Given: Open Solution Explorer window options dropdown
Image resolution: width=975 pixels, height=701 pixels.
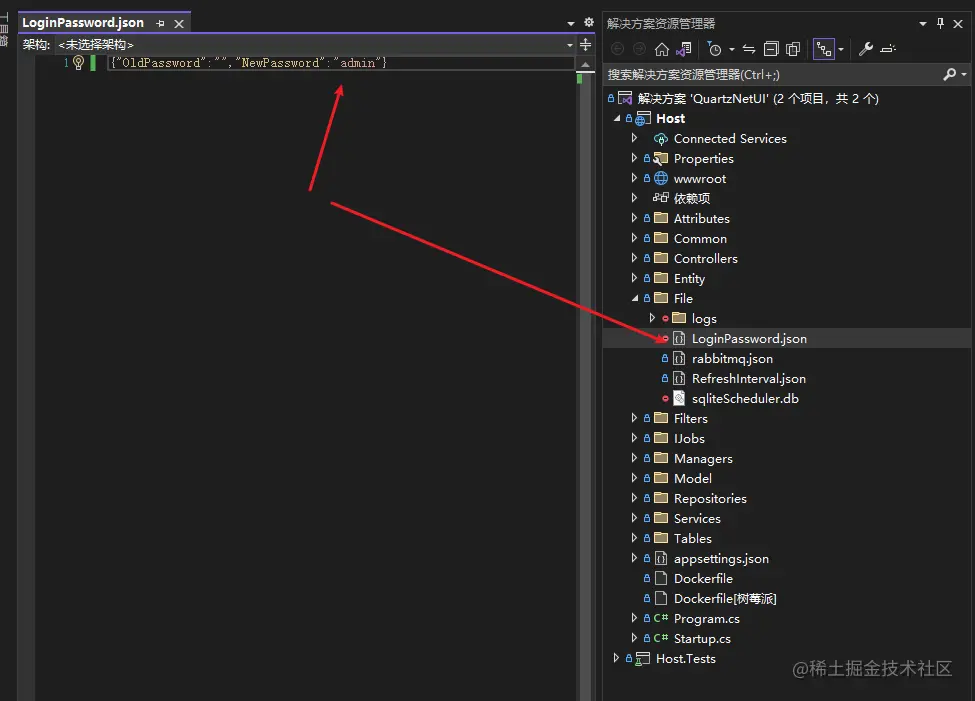Looking at the screenshot, I should [x=923, y=24].
